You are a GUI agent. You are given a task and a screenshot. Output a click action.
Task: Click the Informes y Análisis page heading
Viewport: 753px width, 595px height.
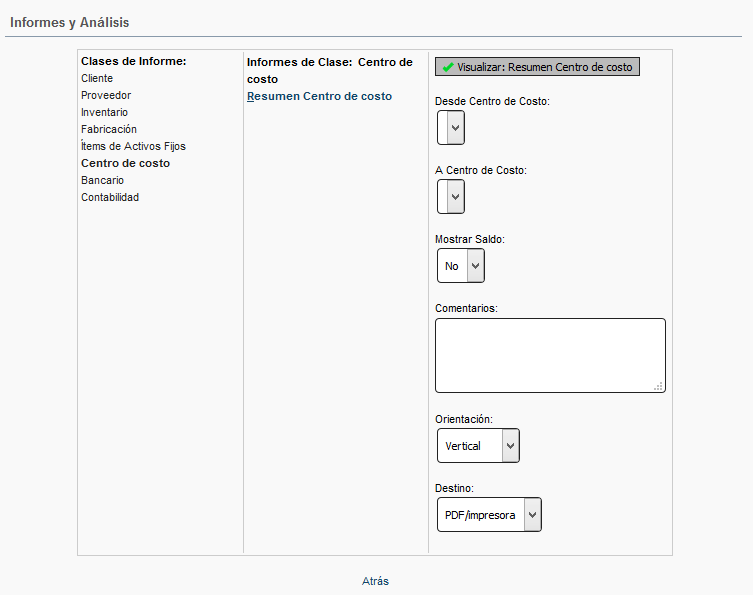tap(70, 22)
